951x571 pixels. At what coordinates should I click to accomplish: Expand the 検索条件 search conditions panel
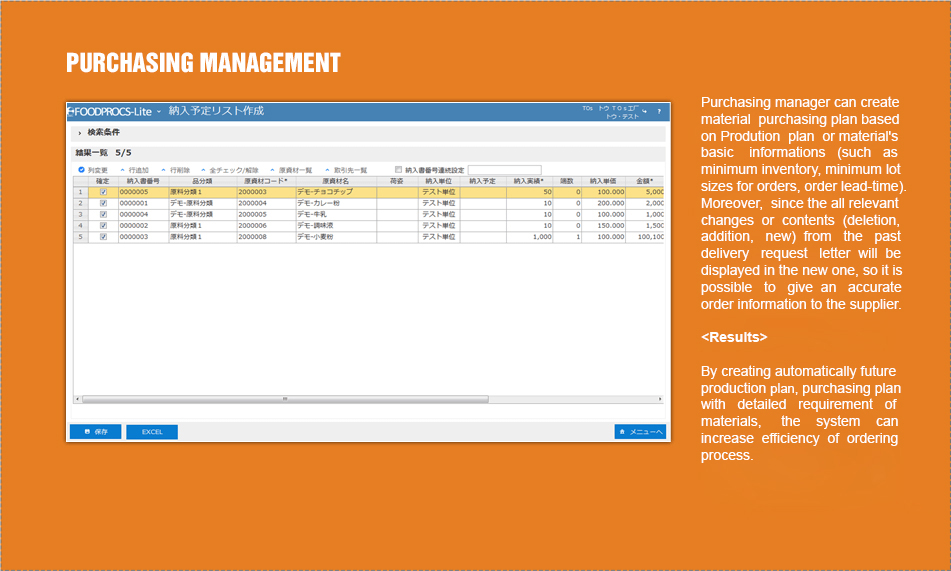80,133
